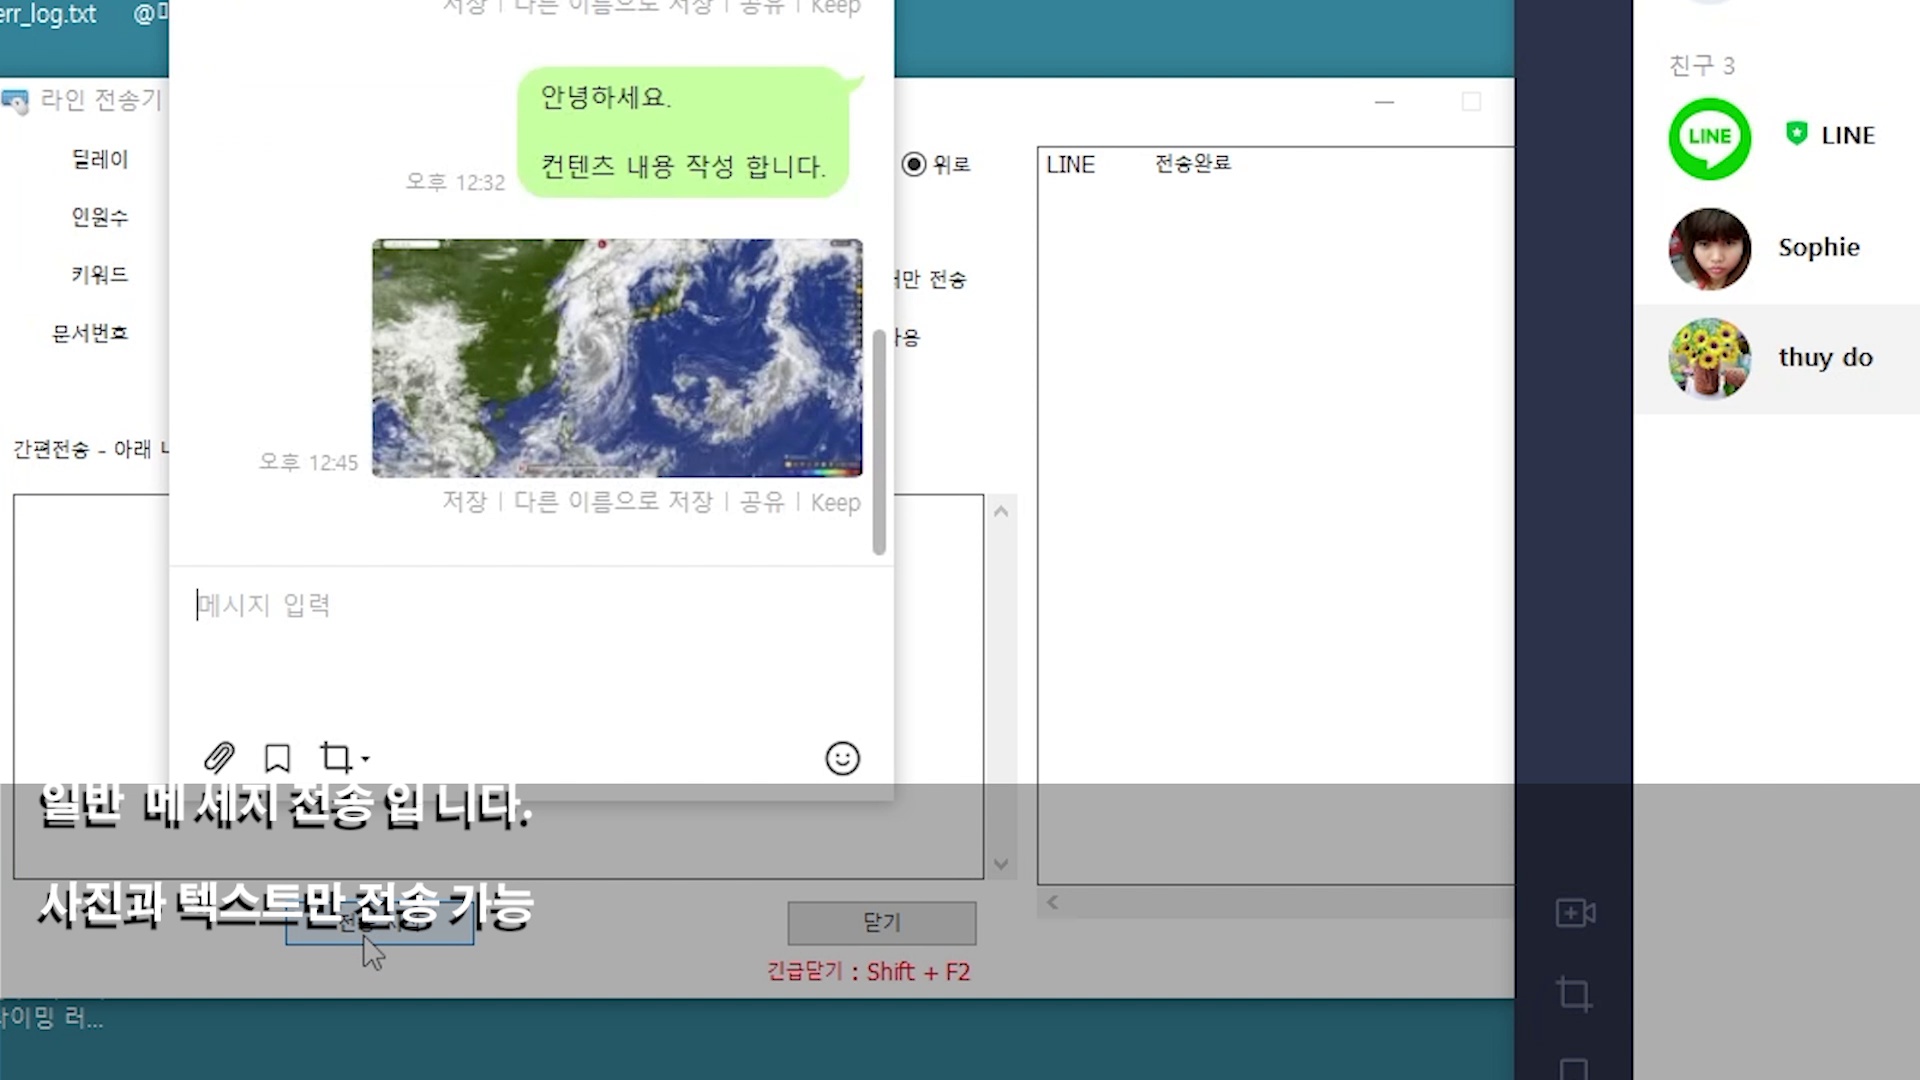Screen dimensions: 1920x1080
Task: Click the crop icon in the dark sidebar
Action: (x=1574, y=994)
